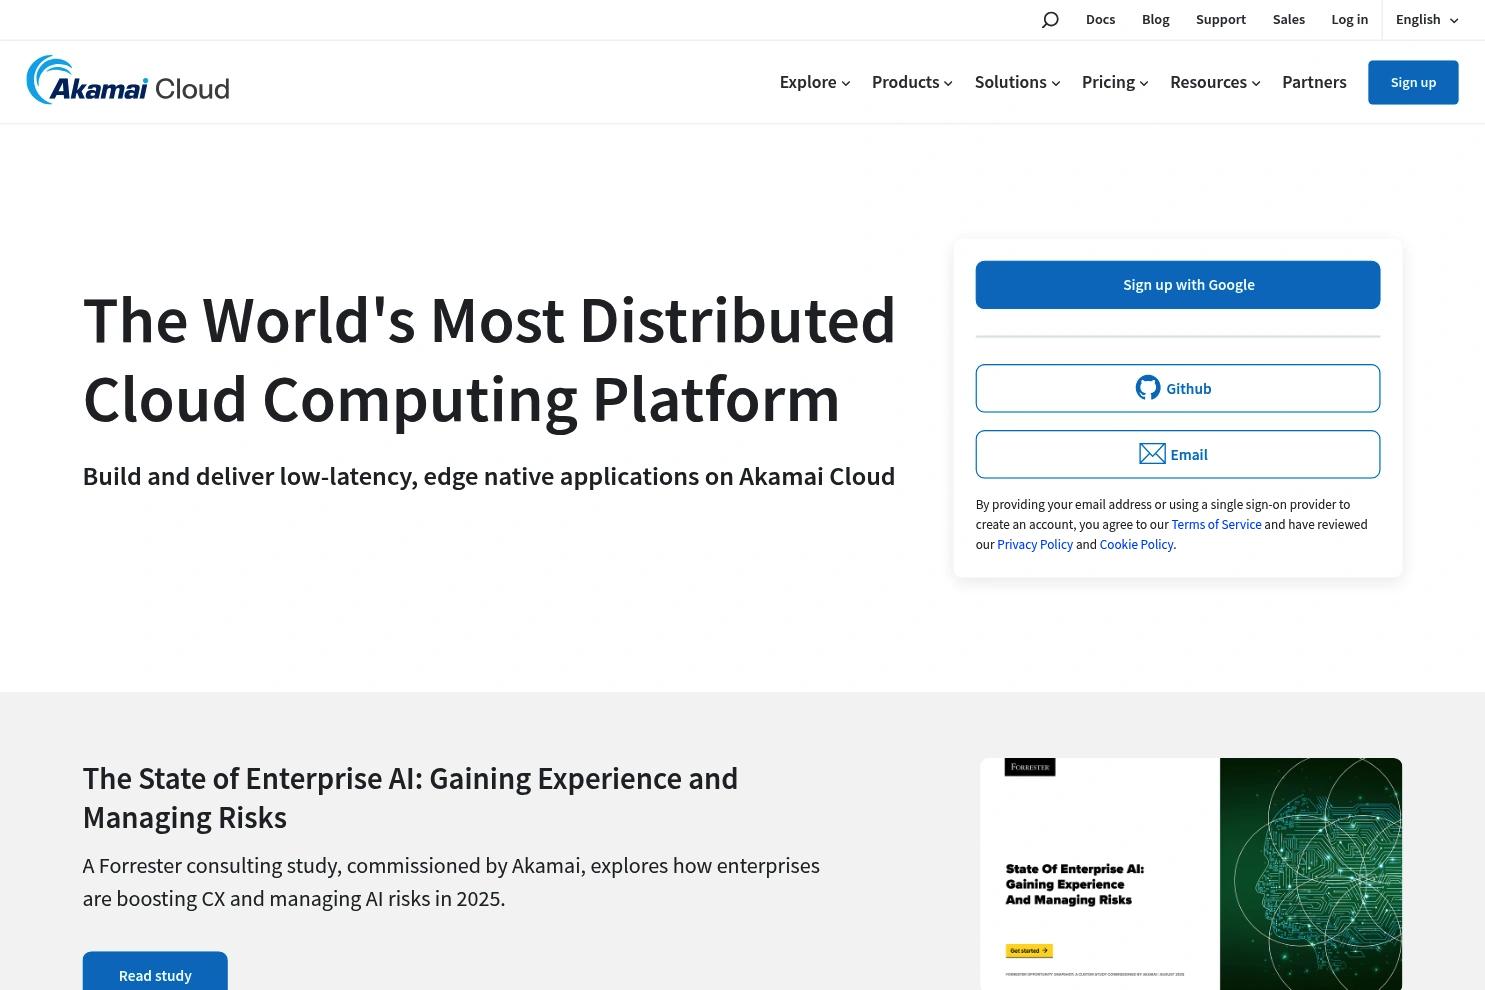Contact Sales from the top bar
The height and width of the screenshot is (990, 1485).
pos(1289,20)
